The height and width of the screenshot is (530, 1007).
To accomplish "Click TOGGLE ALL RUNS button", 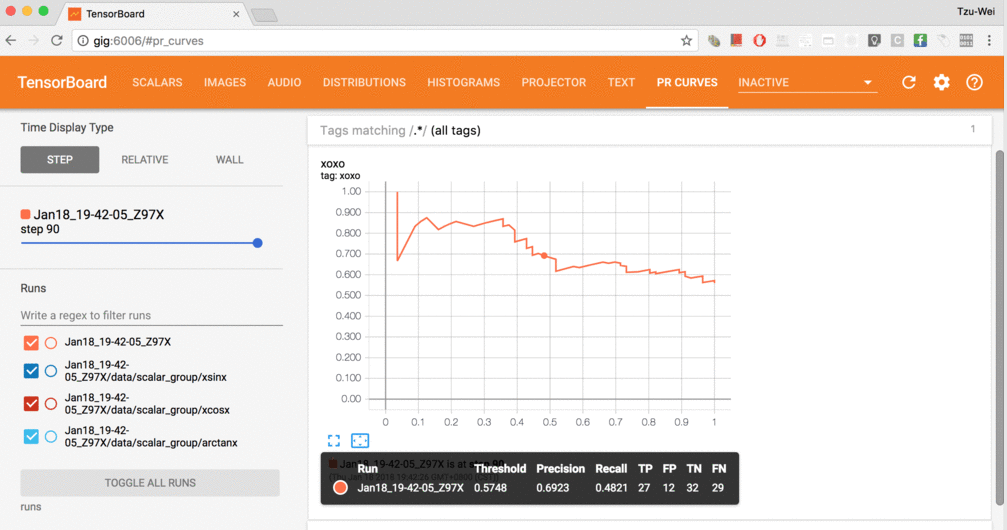I will pos(150,482).
